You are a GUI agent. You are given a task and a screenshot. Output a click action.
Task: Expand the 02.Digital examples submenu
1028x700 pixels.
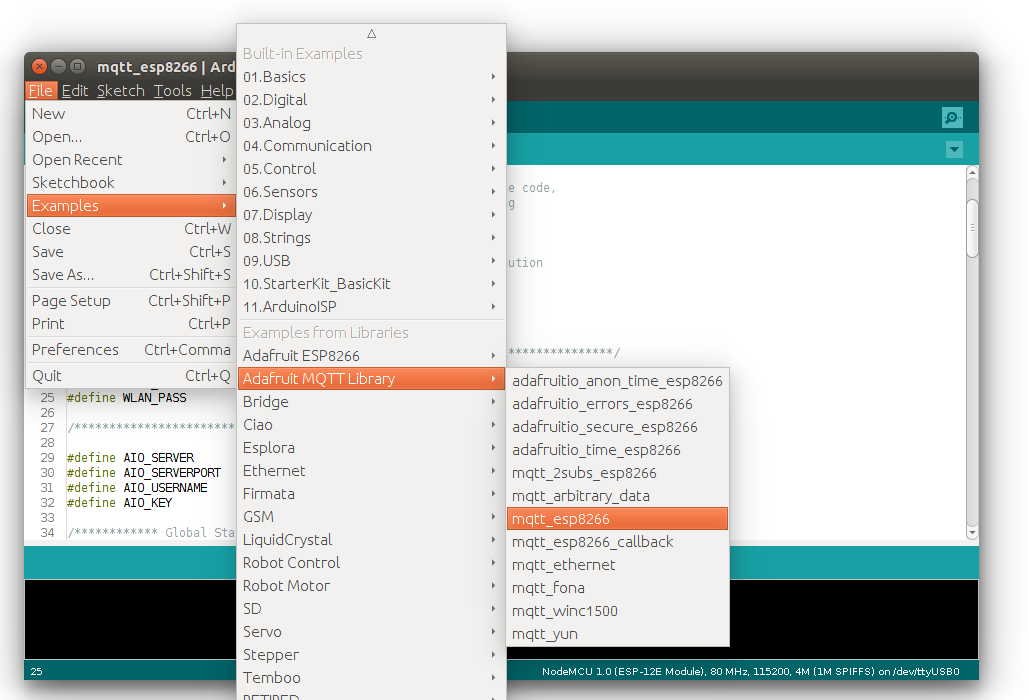pos(371,100)
